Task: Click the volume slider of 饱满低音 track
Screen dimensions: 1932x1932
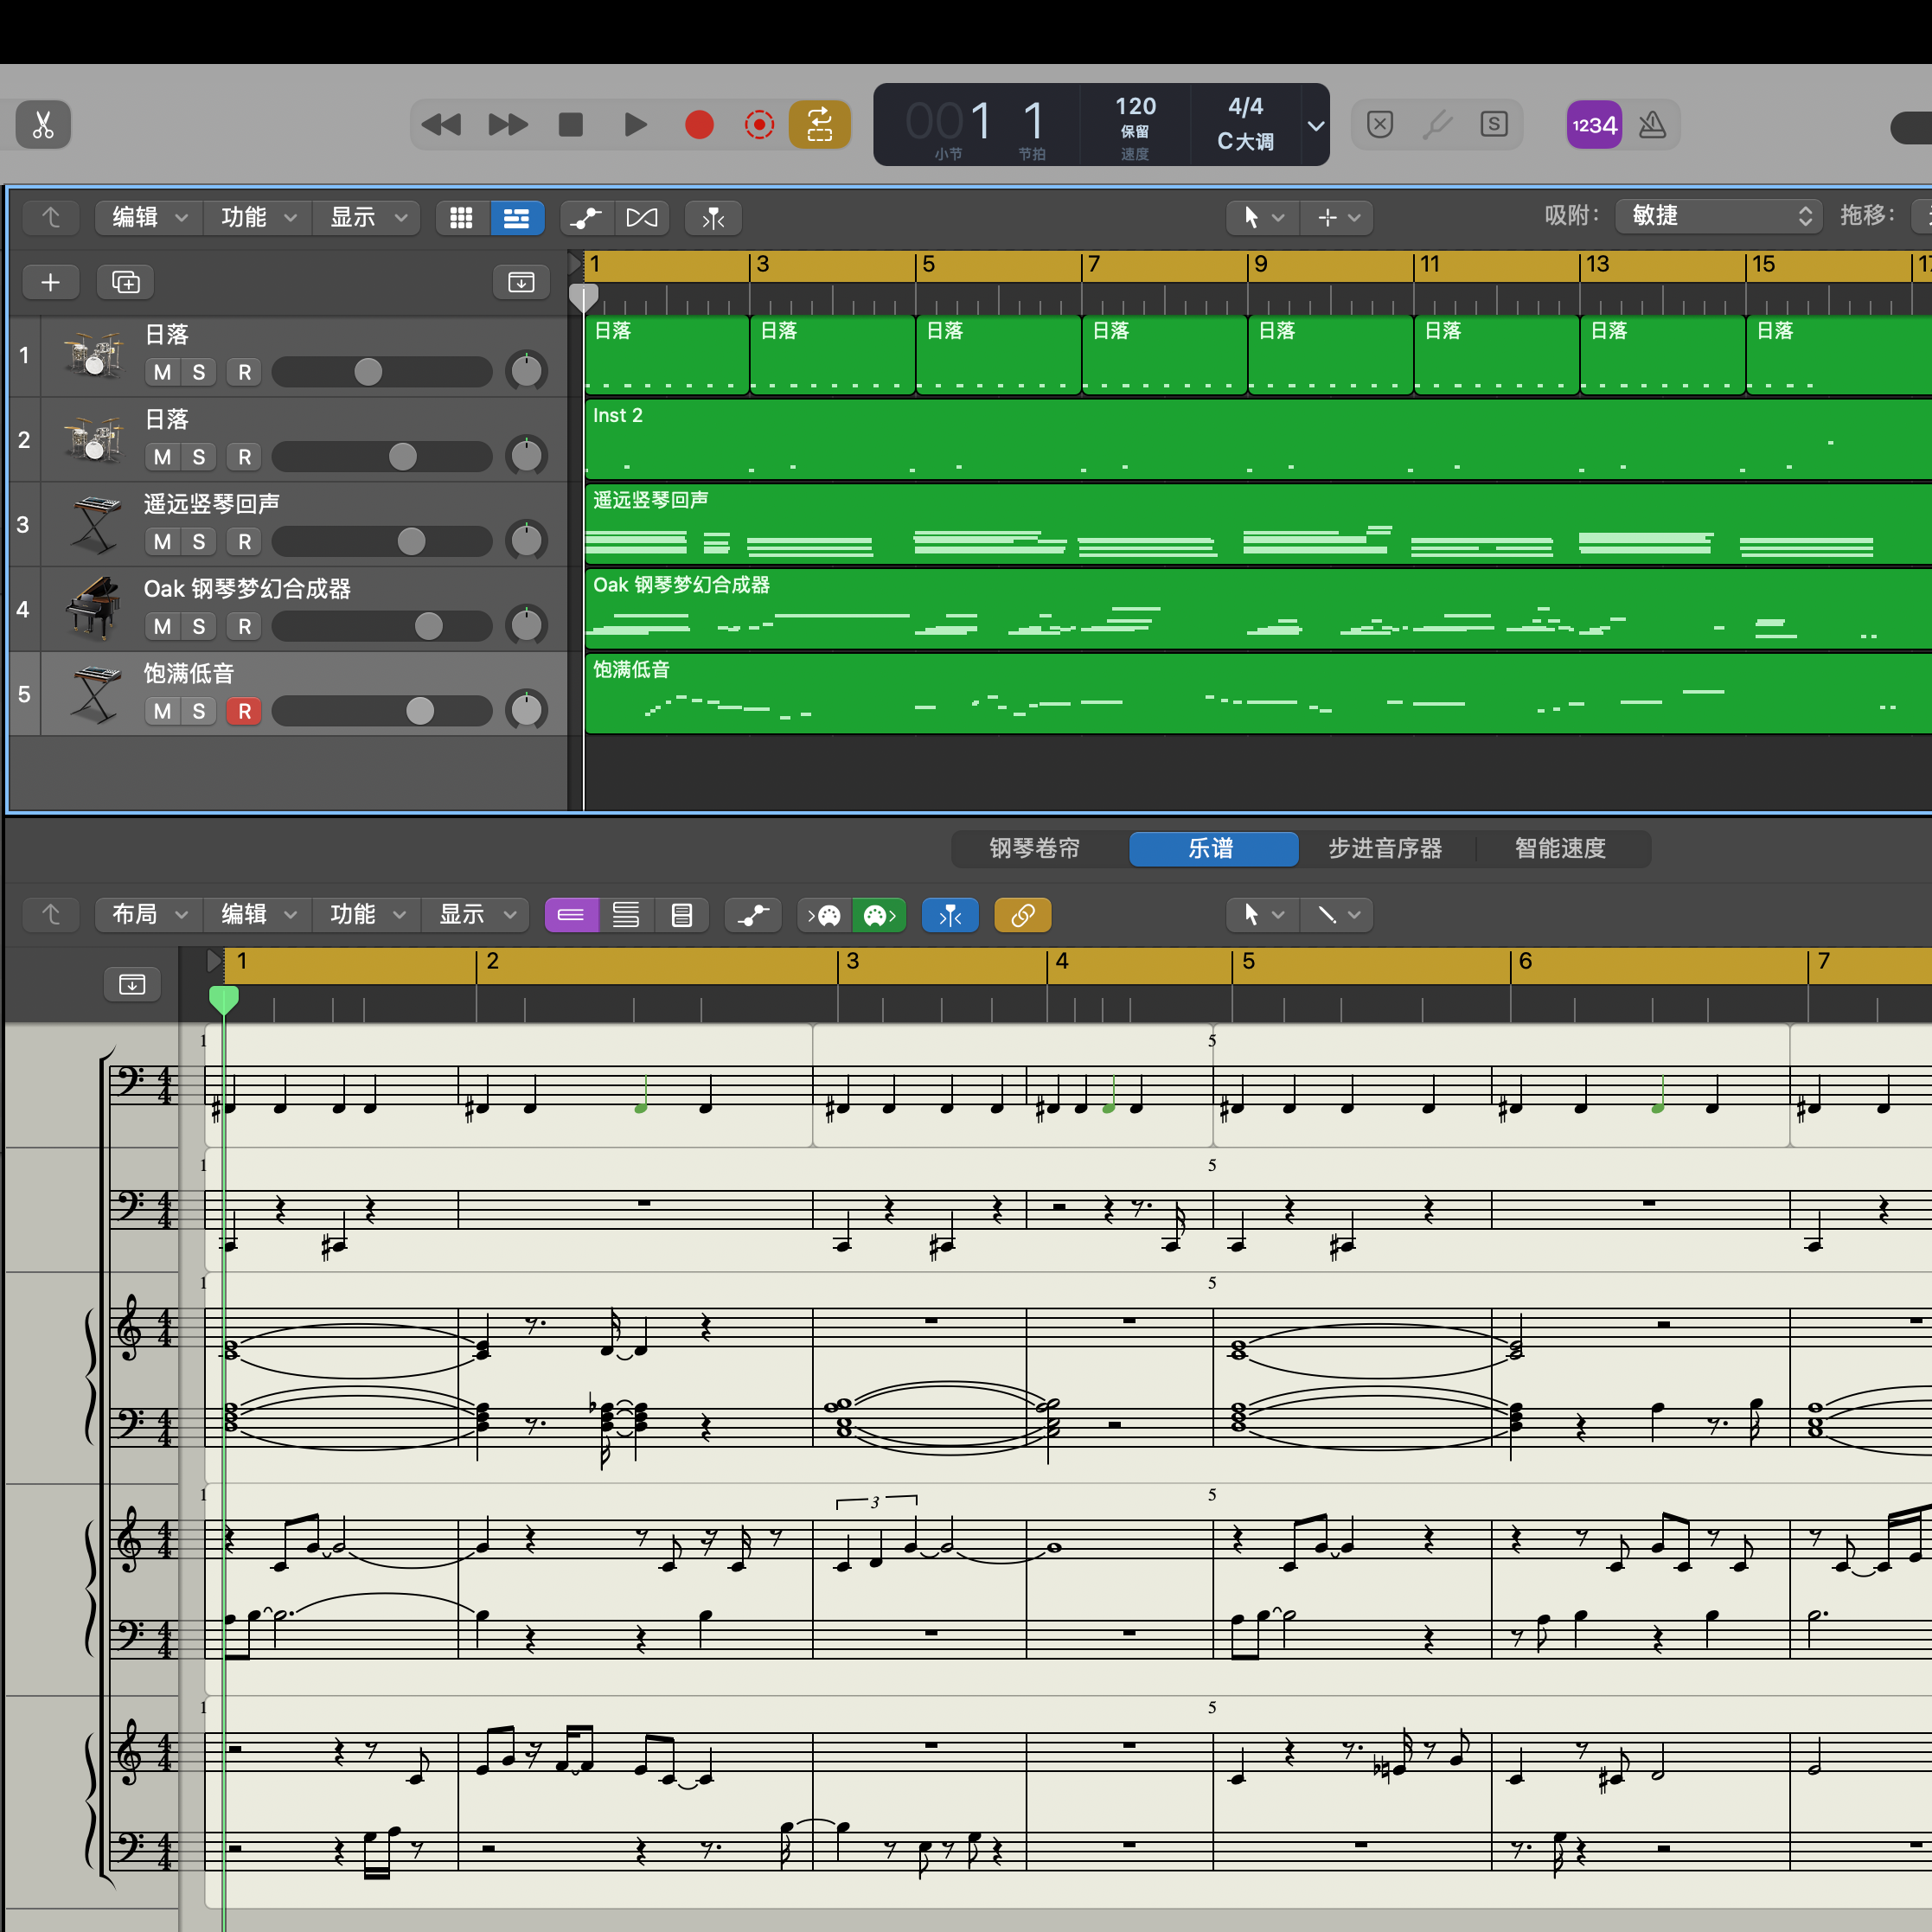Action: (x=382, y=711)
